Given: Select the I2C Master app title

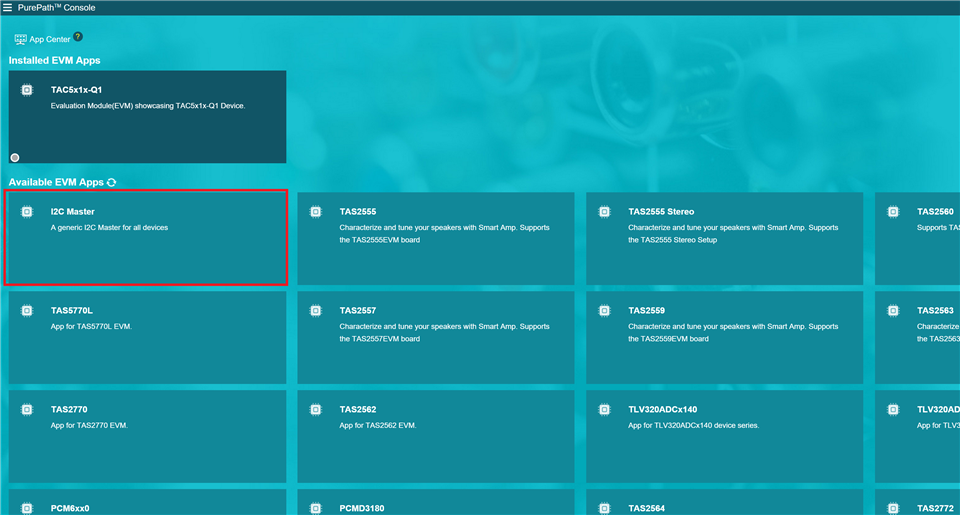Looking at the screenshot, I should [73, 212].
